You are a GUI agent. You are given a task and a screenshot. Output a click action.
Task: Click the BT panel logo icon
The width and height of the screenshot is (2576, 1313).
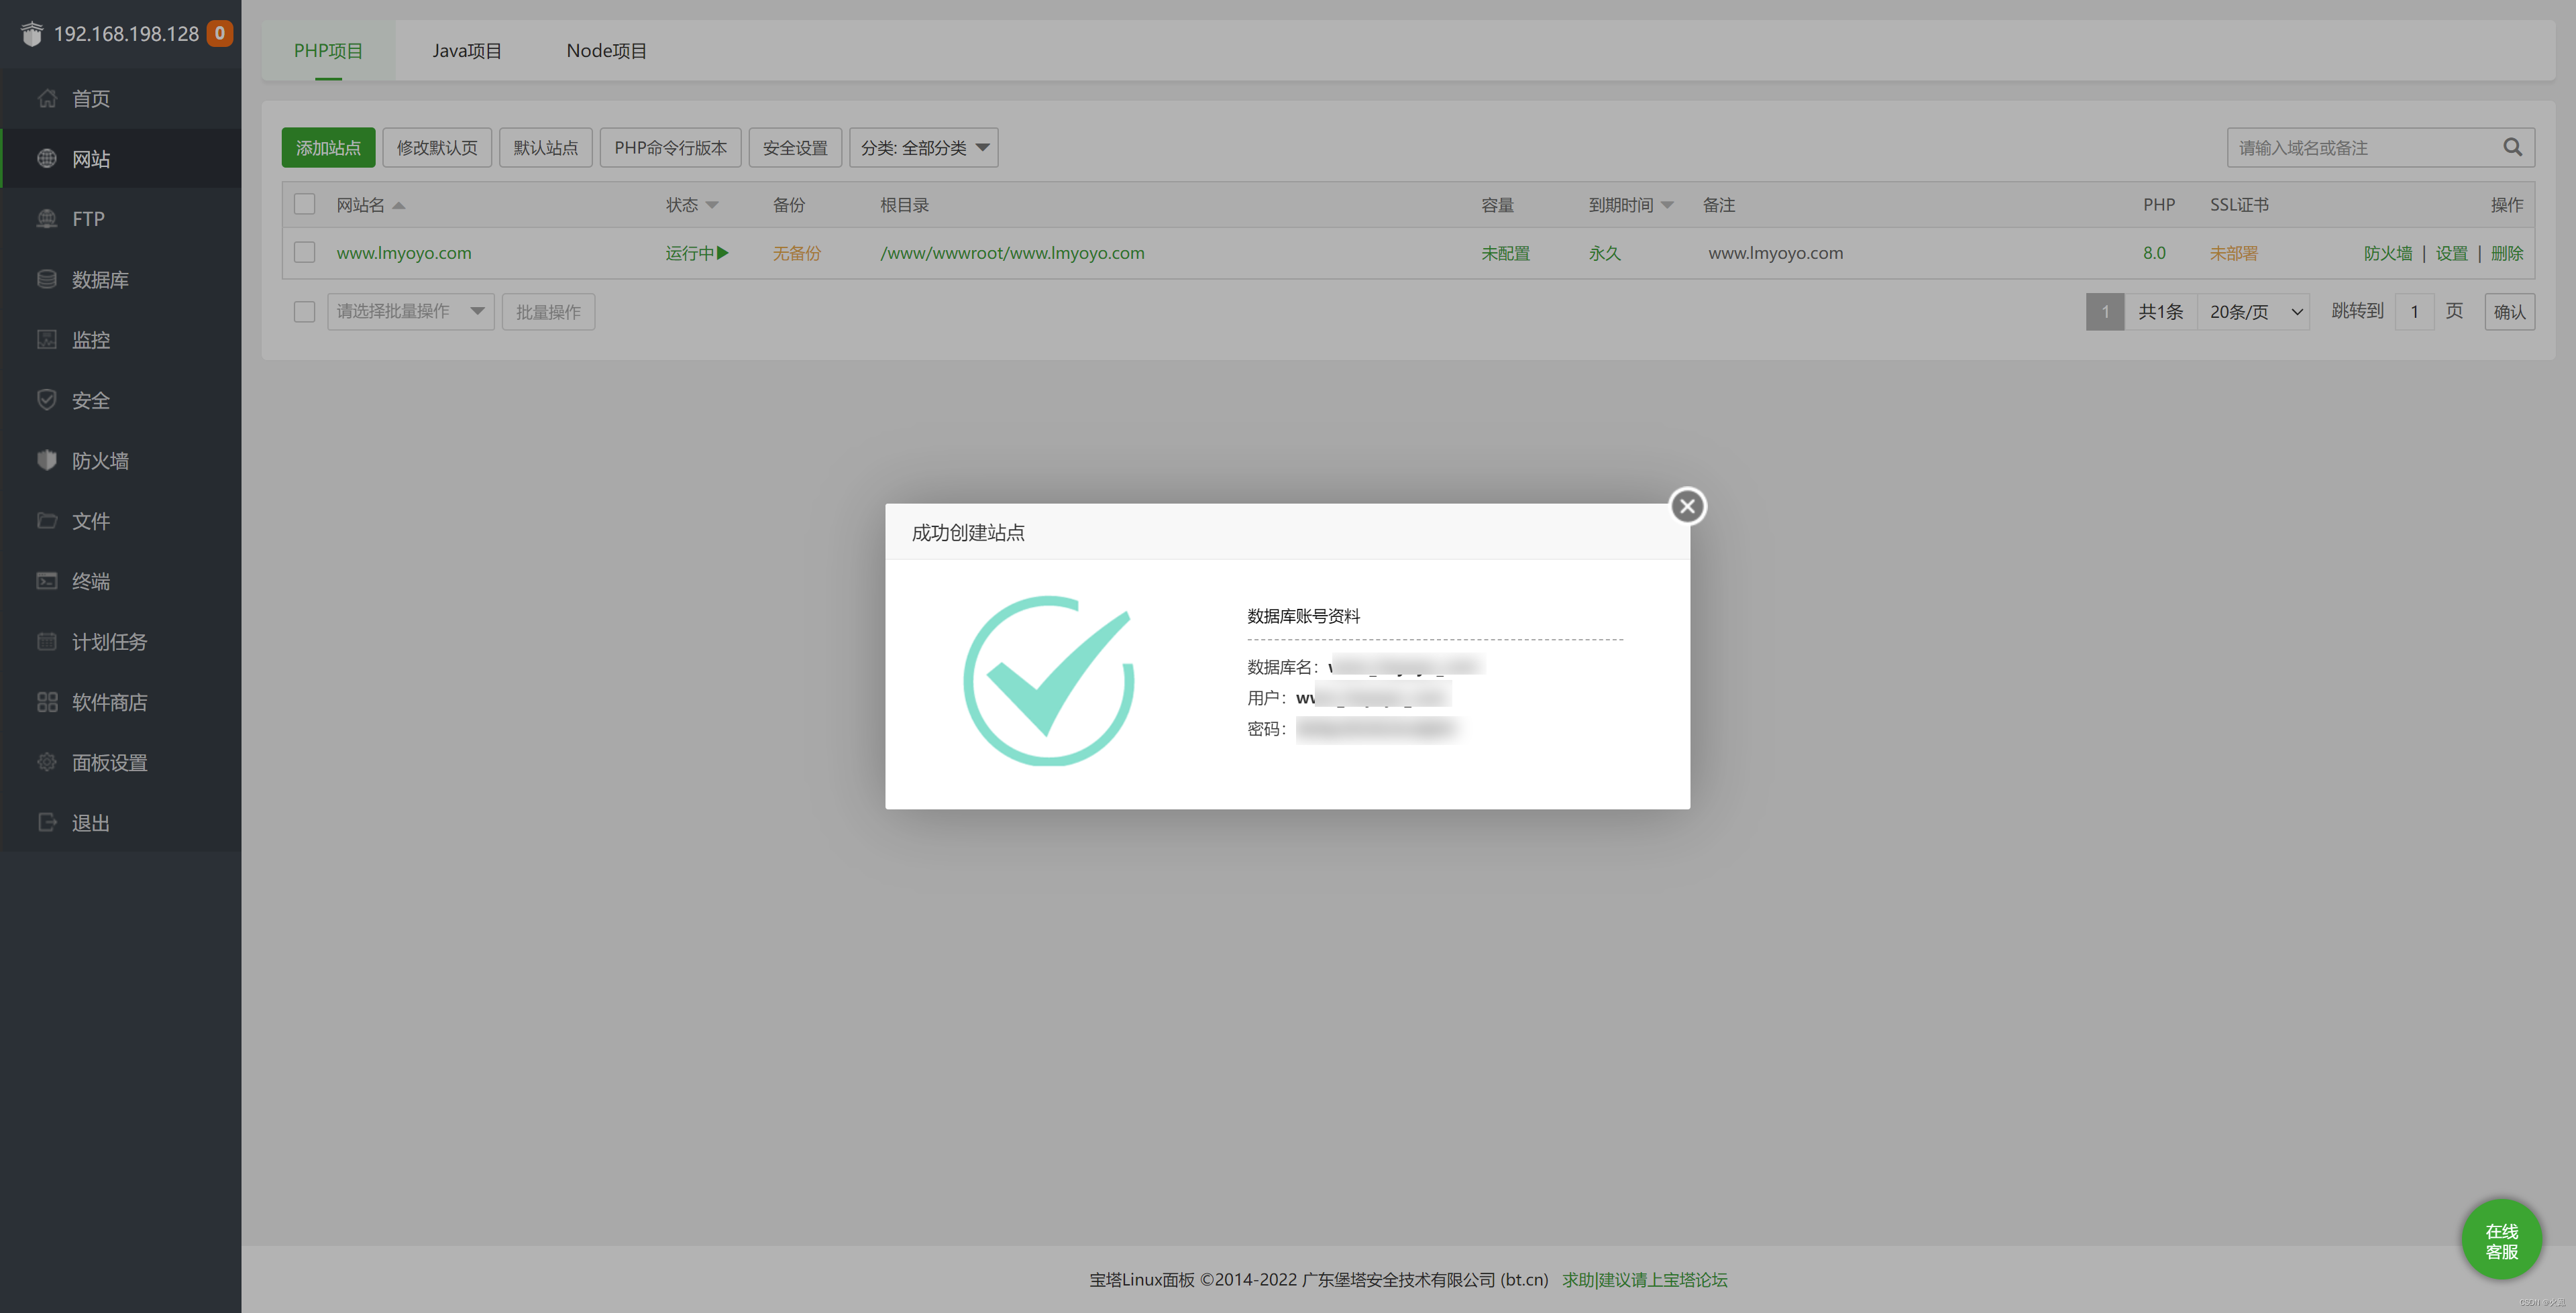[32, 33]
